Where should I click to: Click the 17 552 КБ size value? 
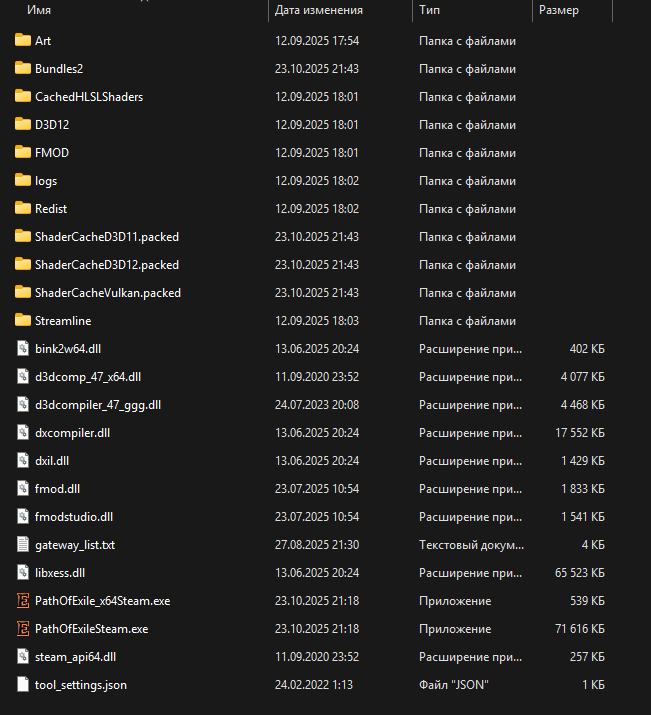coord(580,433)
